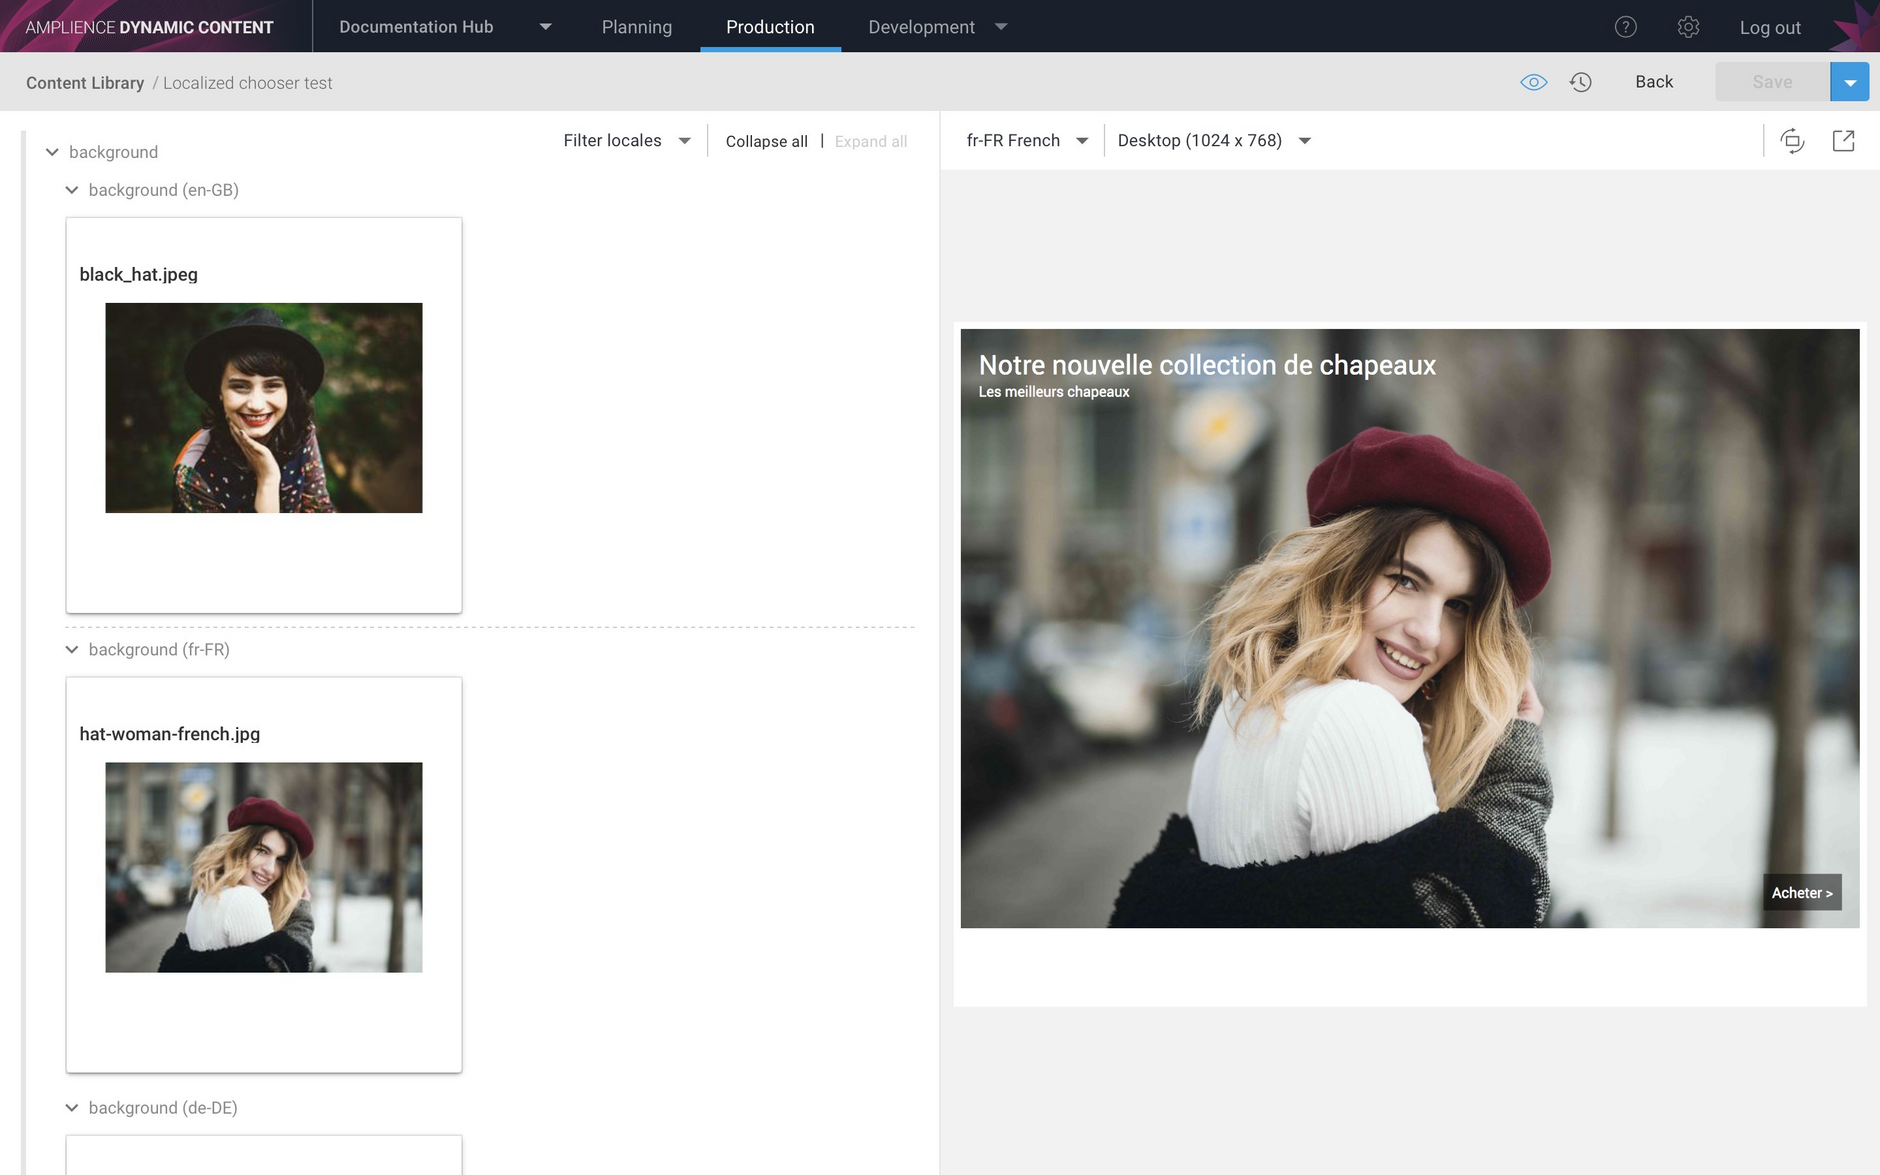This screenshot has width=1880, height=1175.
Task: Switch to the Development tab
Action: click(921, 27)
